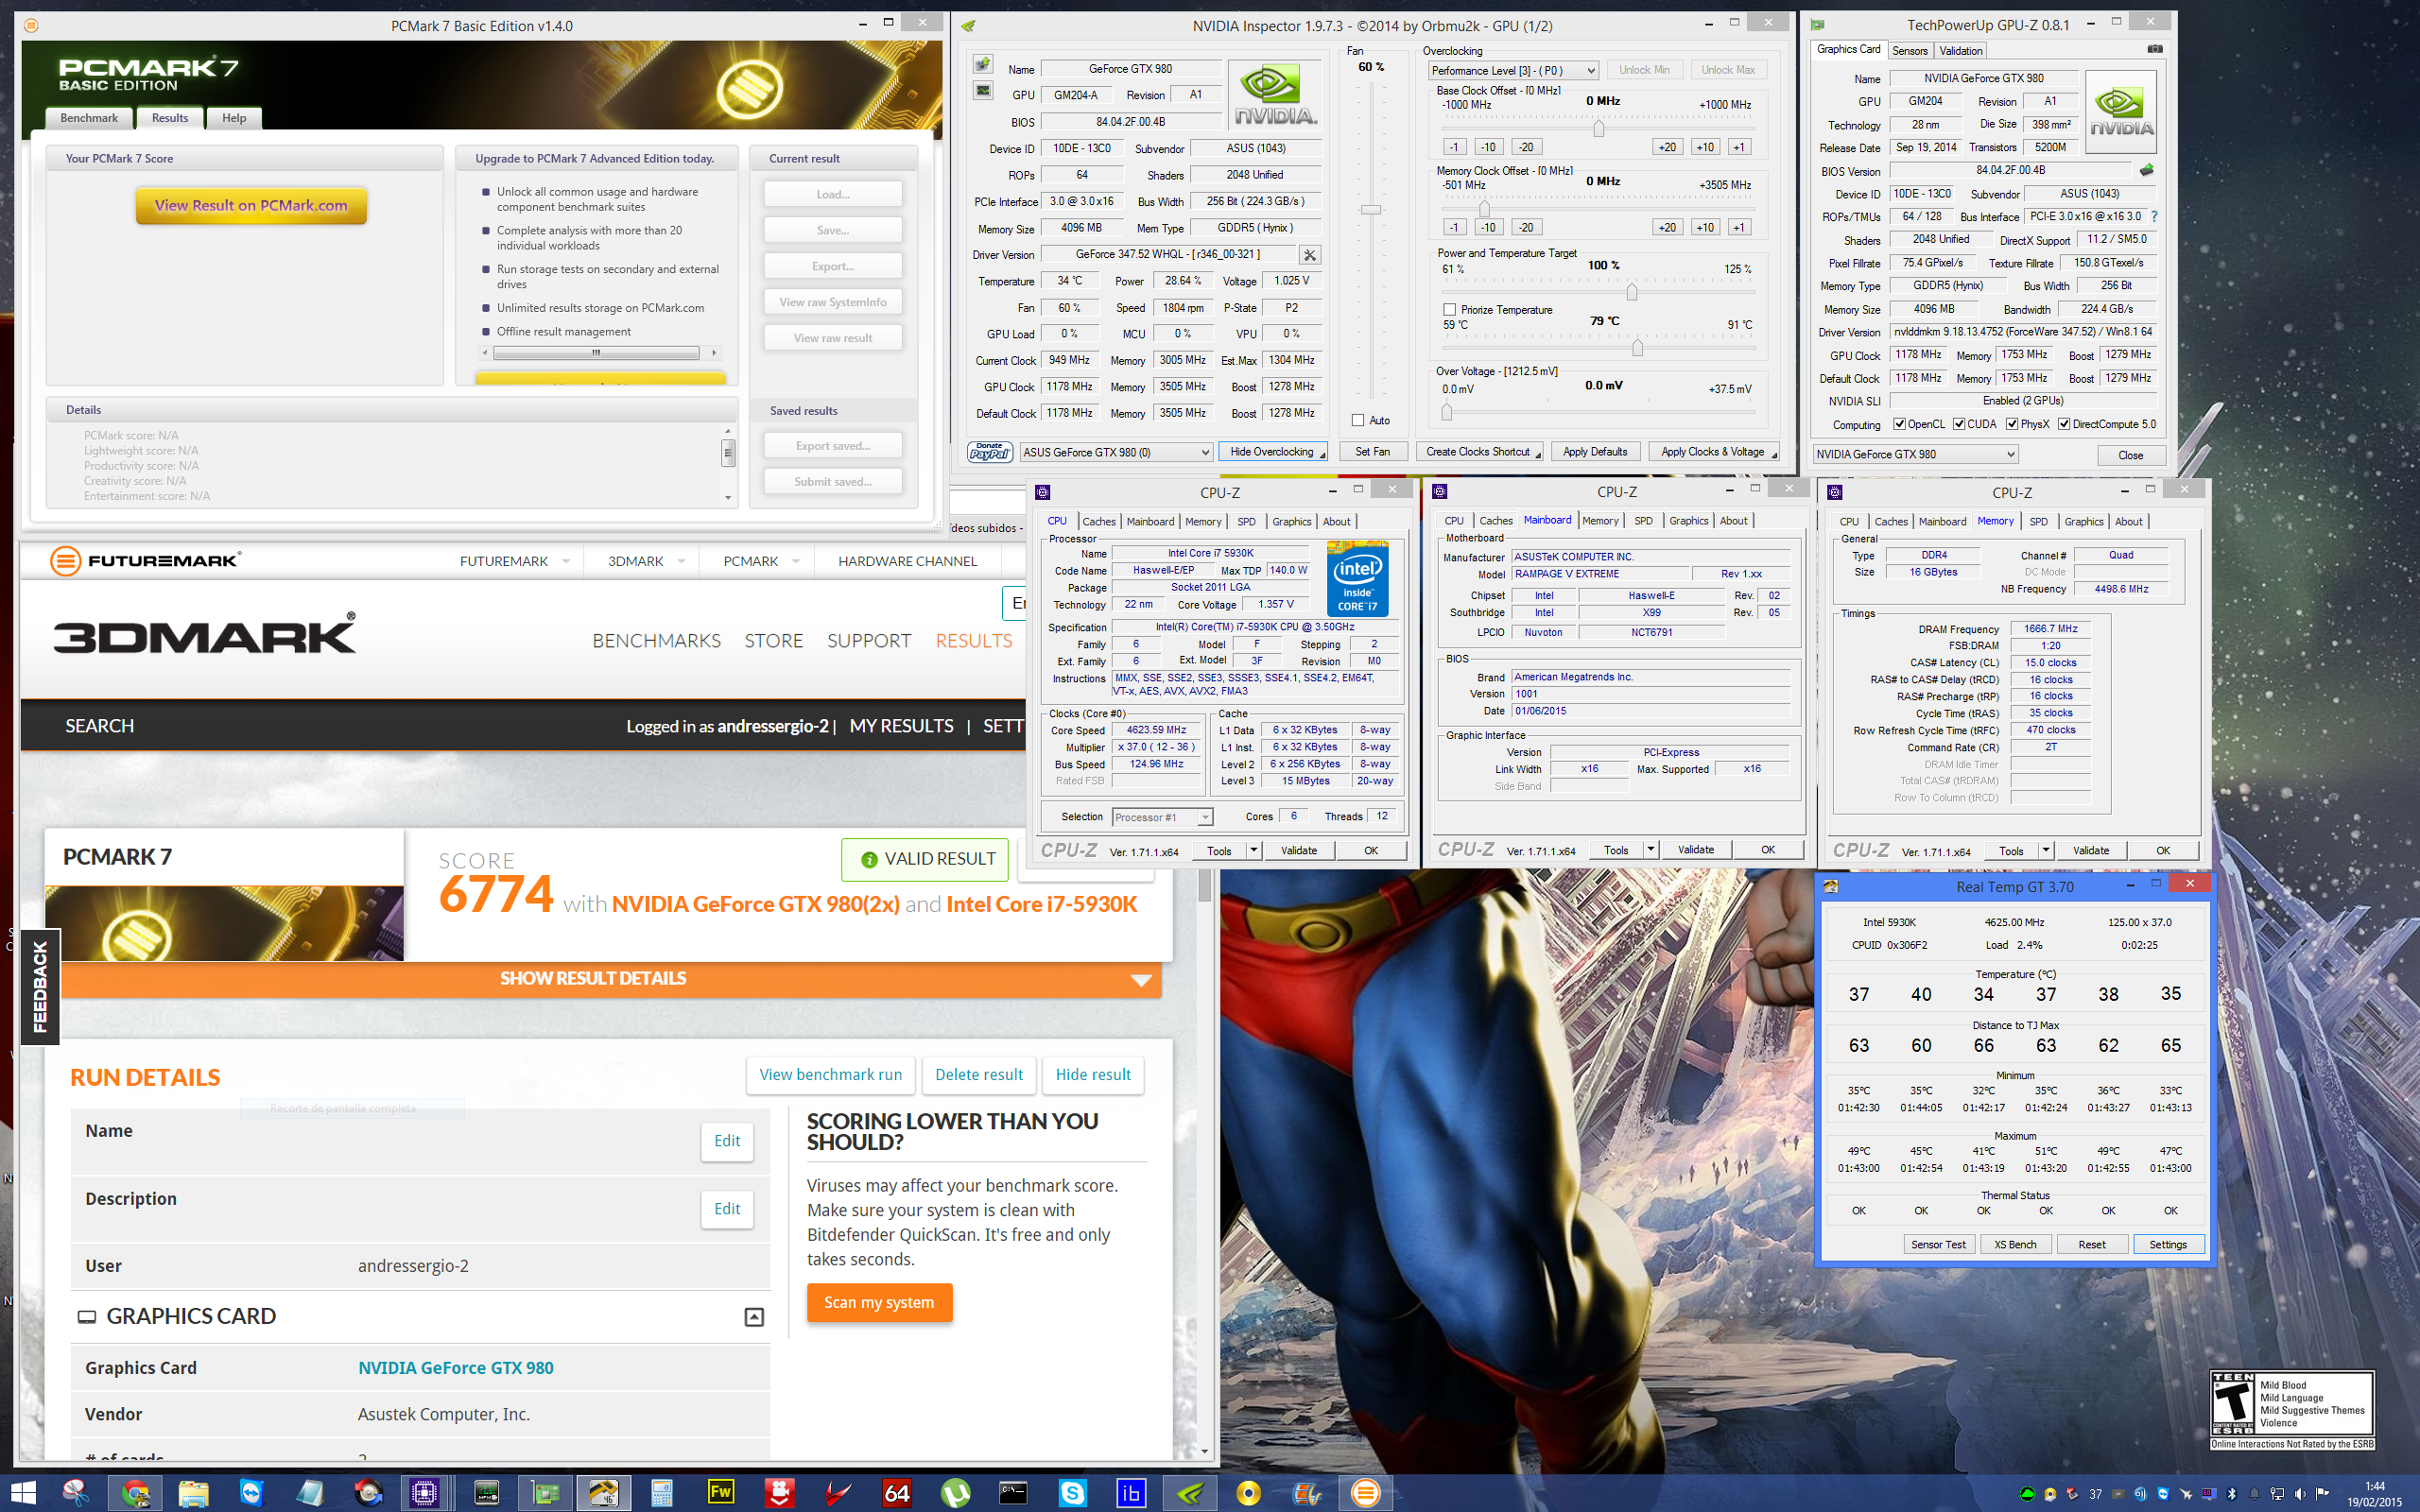Screen dimensions: 2420x1512
Task: Open Adobe Fireworks from the taskbar
Action: (720, 1493)
